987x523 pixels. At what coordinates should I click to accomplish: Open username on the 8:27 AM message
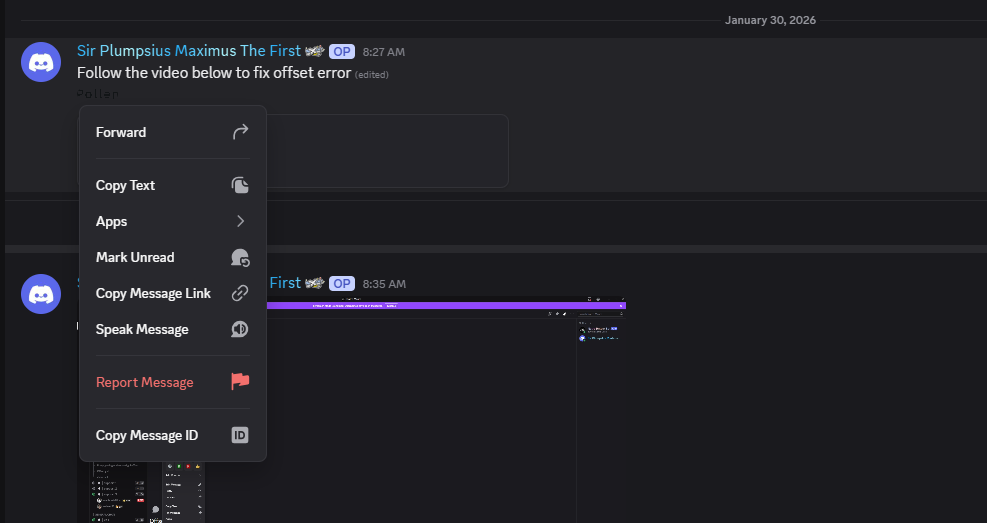(x=189, y=51)
